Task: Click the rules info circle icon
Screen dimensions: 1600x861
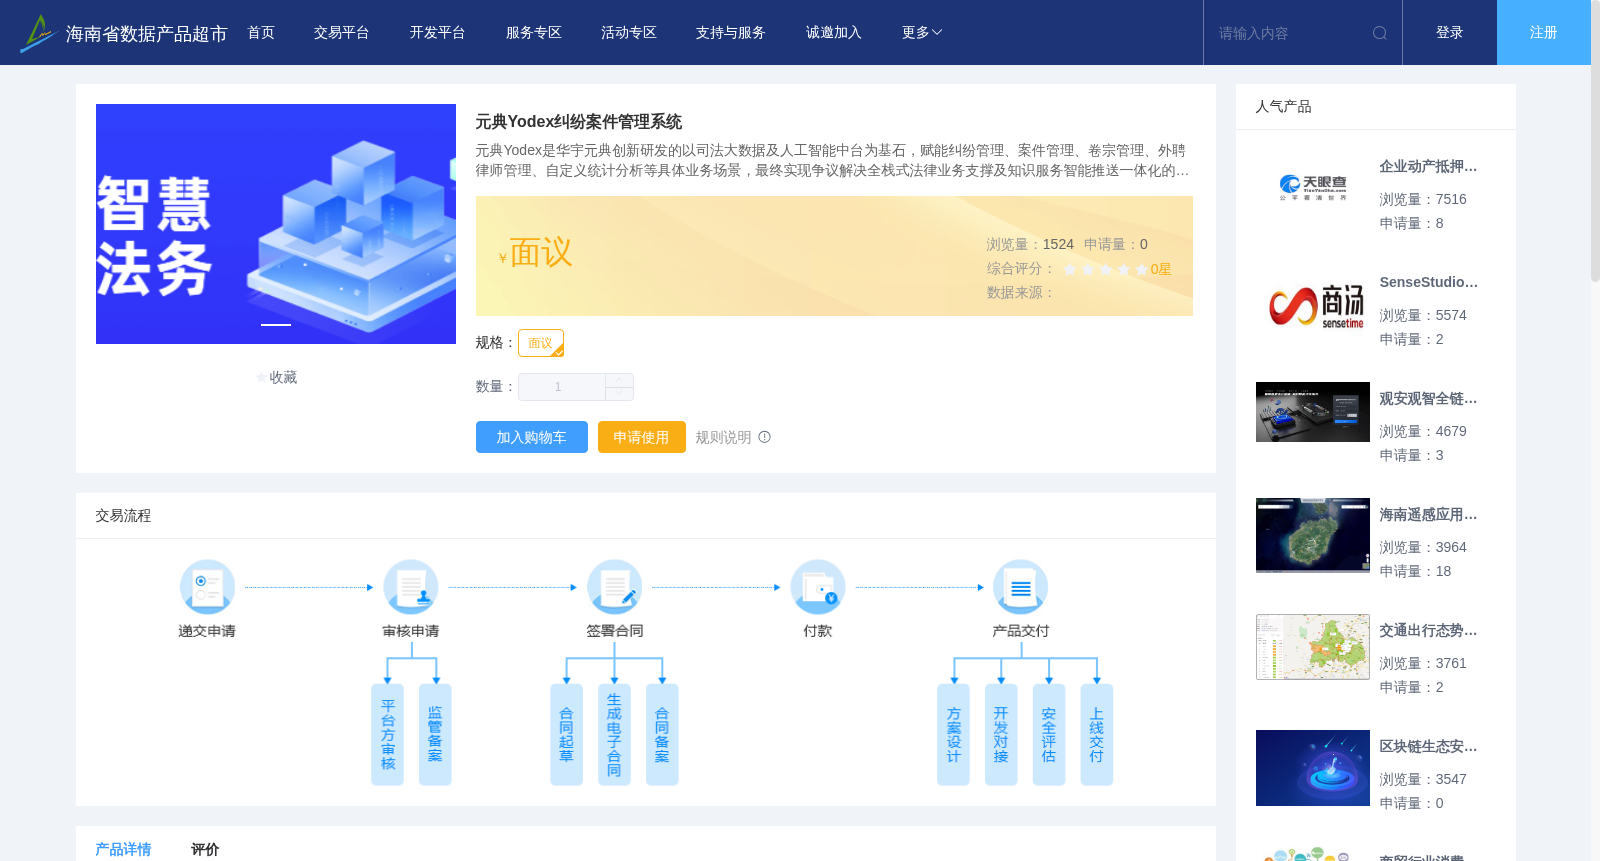Action: click(x=765, y=437)
